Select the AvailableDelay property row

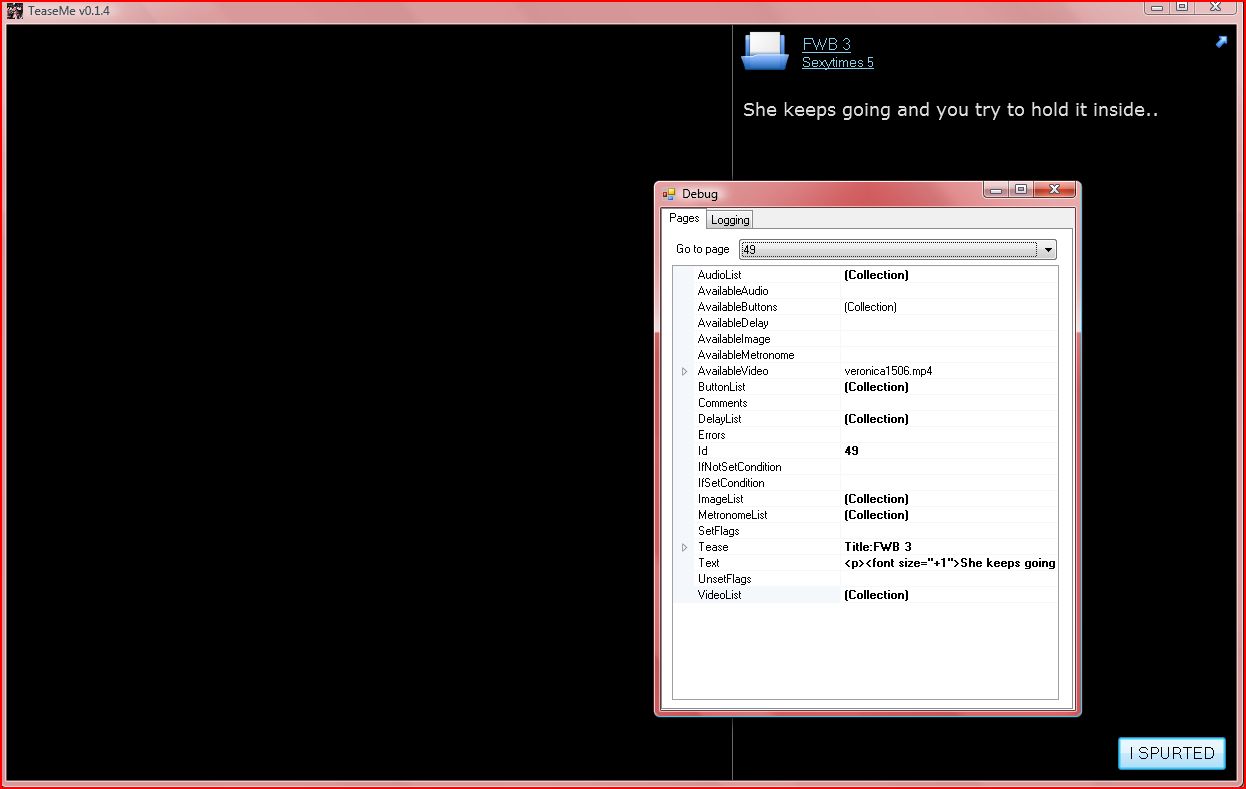(x=865, y=323)
